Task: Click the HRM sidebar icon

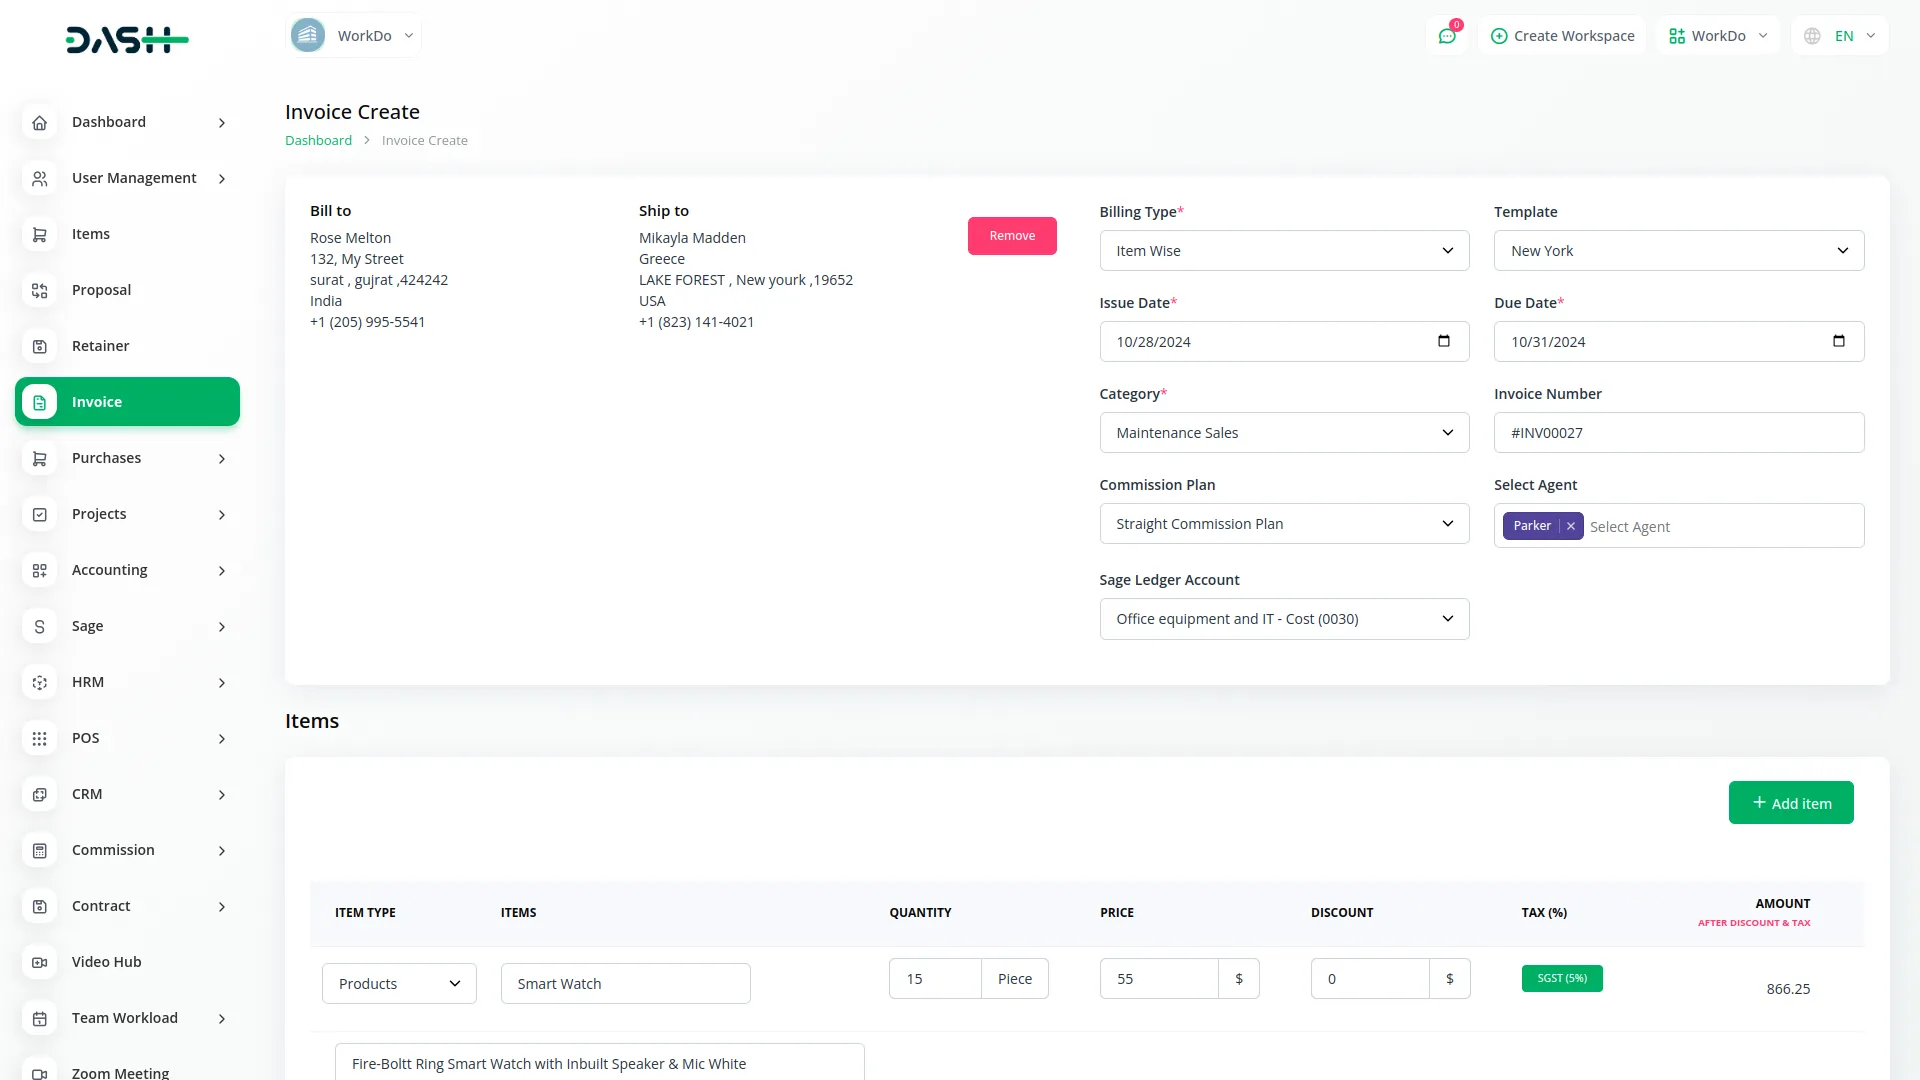Action: (x=39, y=682)
